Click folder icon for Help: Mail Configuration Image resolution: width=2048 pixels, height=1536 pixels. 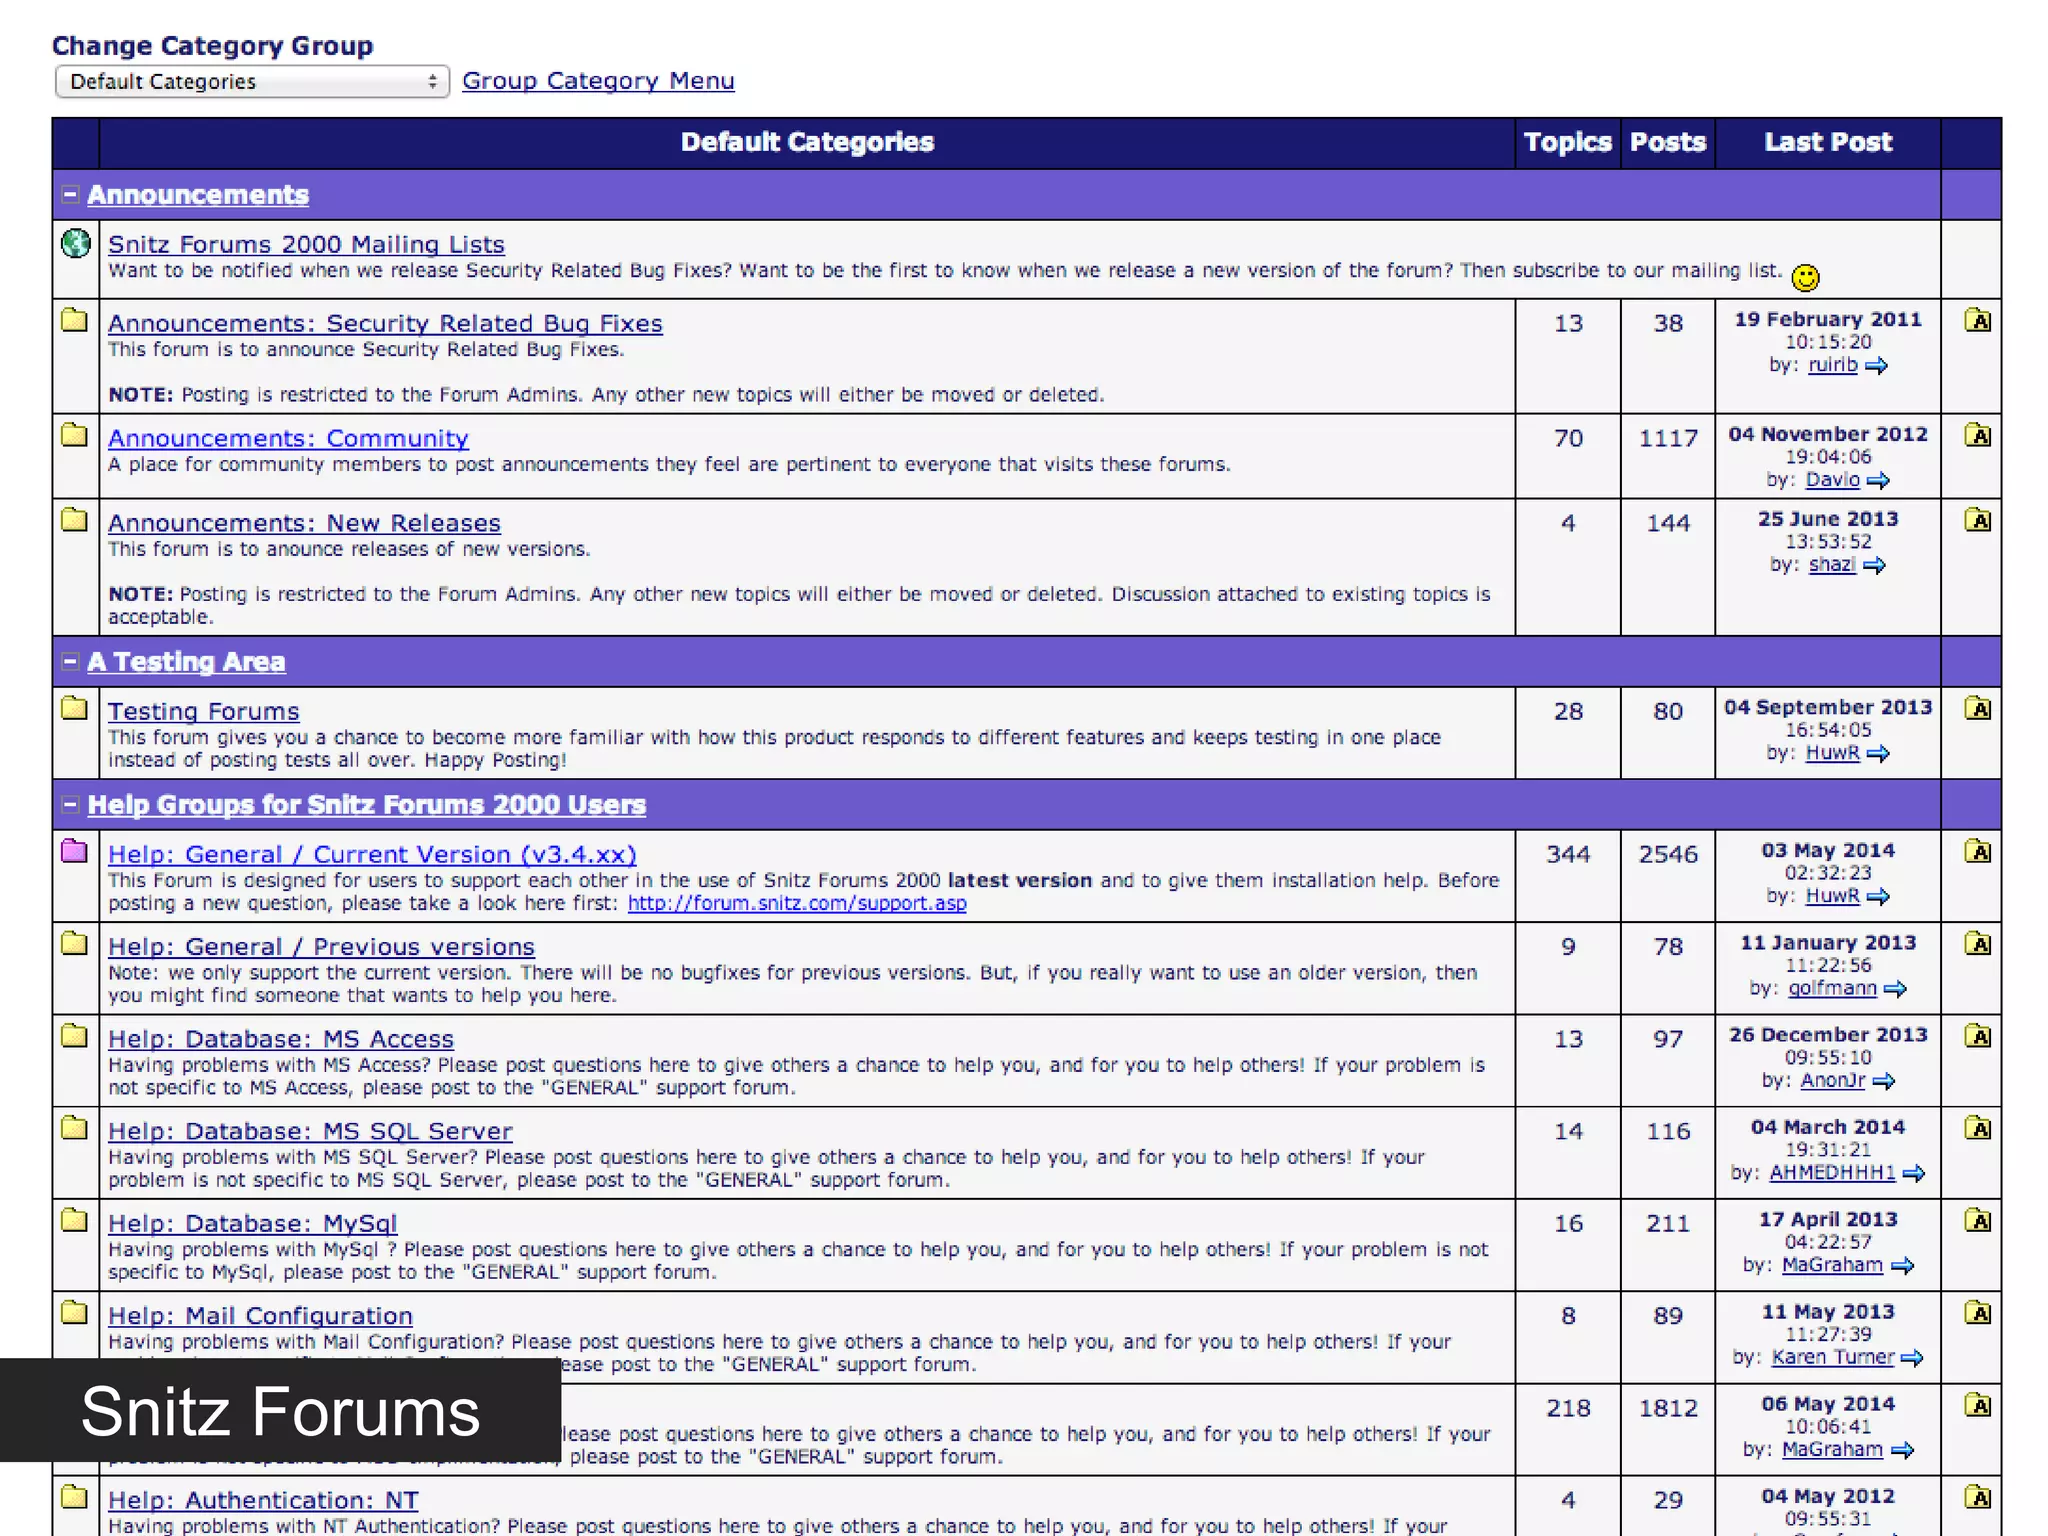(x=74, y=1312)
